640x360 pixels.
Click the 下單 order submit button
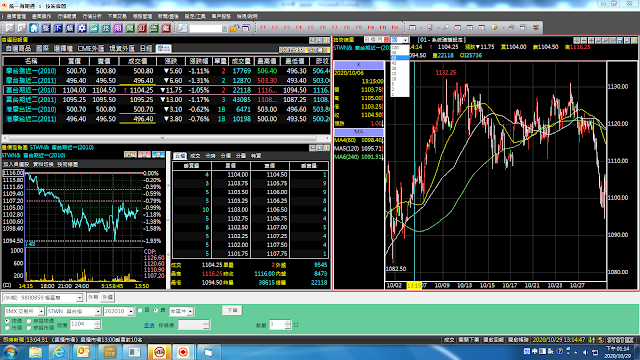pos(232,311)
